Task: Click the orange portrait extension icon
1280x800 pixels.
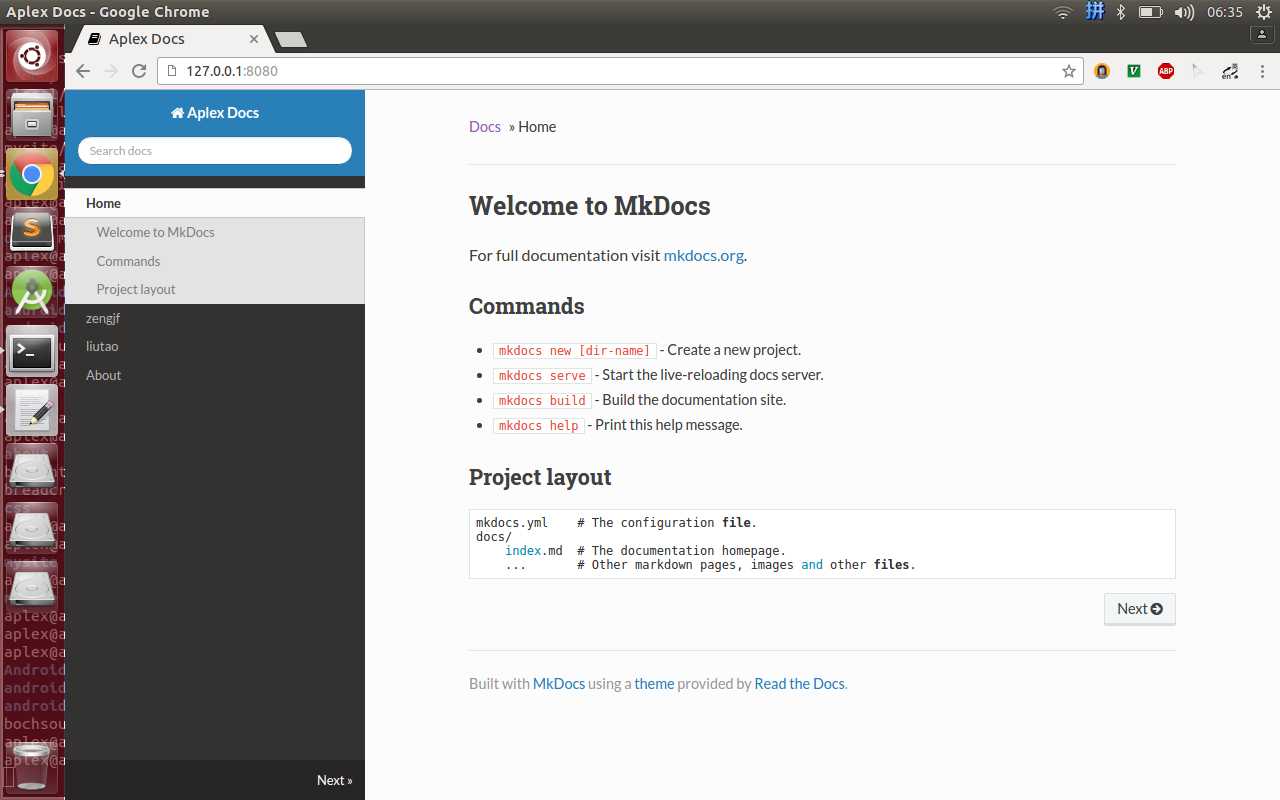Action: coord(1101,71)
